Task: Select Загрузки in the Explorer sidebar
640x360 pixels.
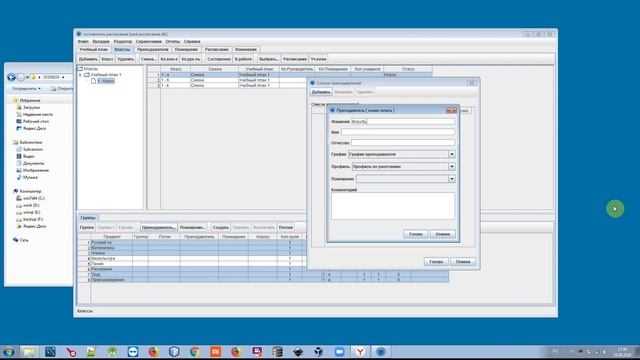Action: click(31, 108)
